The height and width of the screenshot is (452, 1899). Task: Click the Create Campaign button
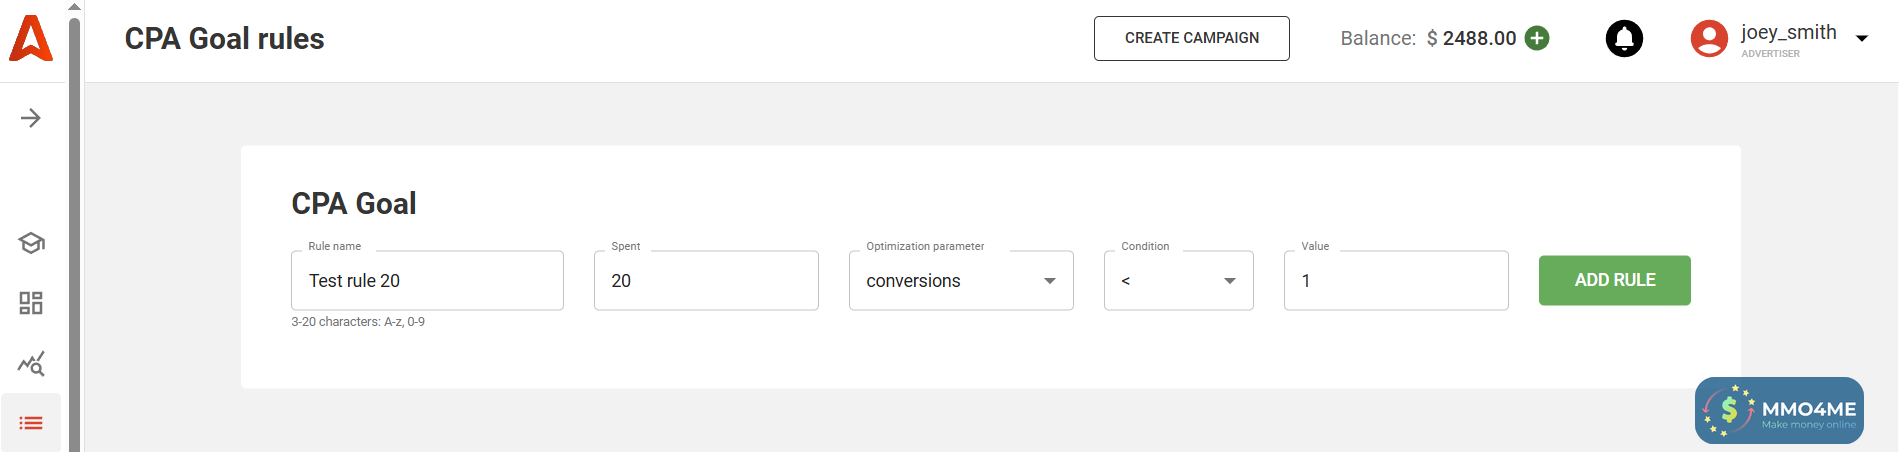point(1191,38)
